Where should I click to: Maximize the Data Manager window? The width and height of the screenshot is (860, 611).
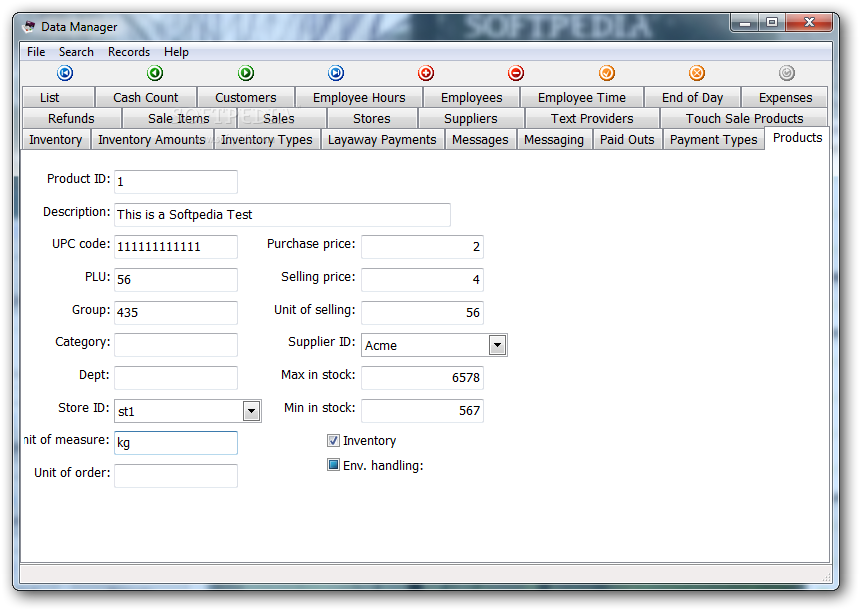772,22
